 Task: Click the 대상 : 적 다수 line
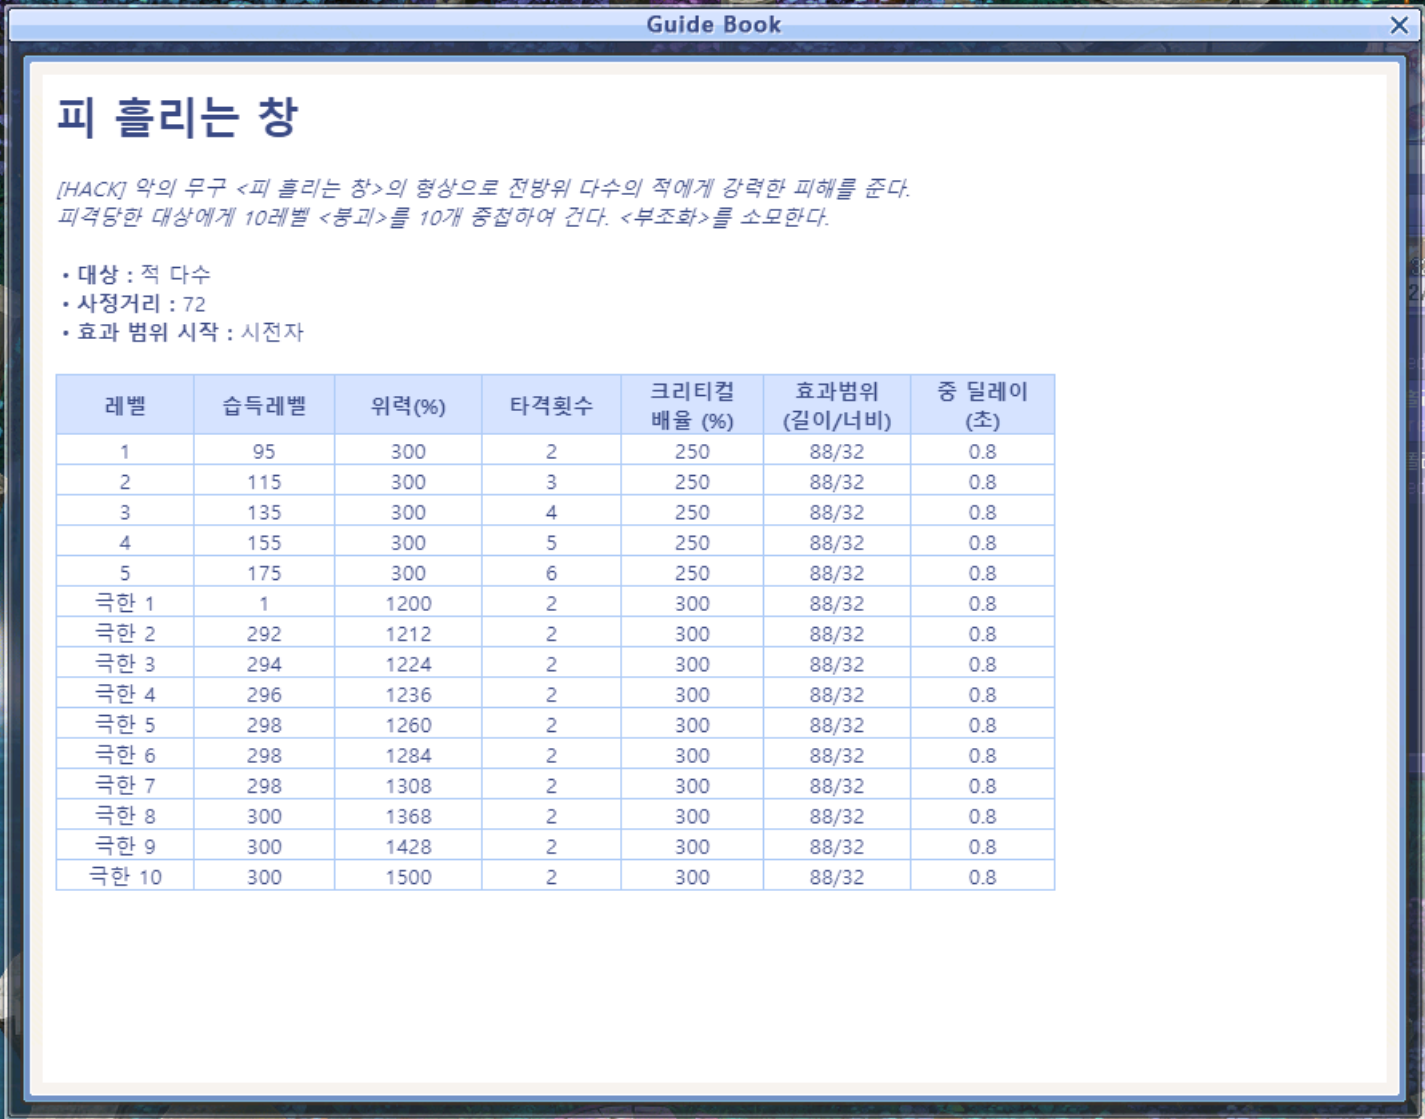(x=136, y=274)
